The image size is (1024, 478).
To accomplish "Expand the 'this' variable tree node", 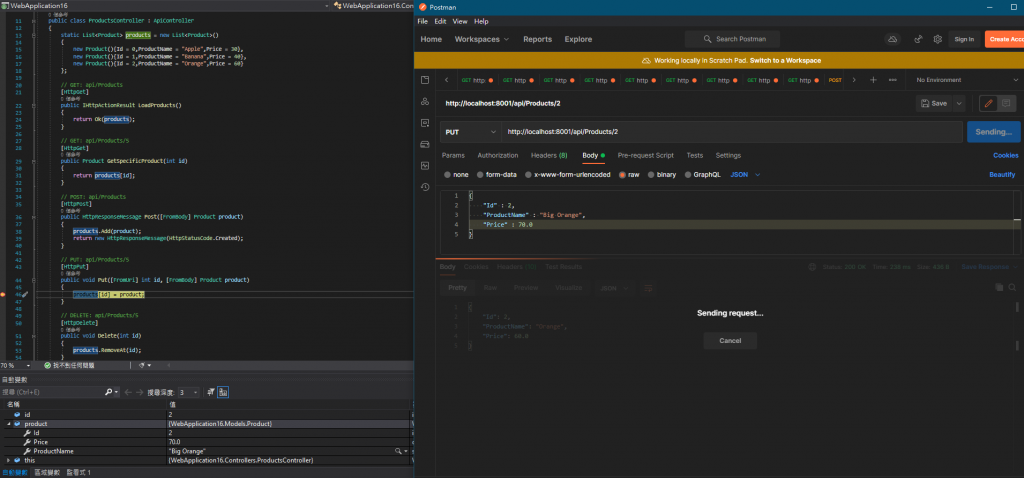I will click(x=8, y=460).
